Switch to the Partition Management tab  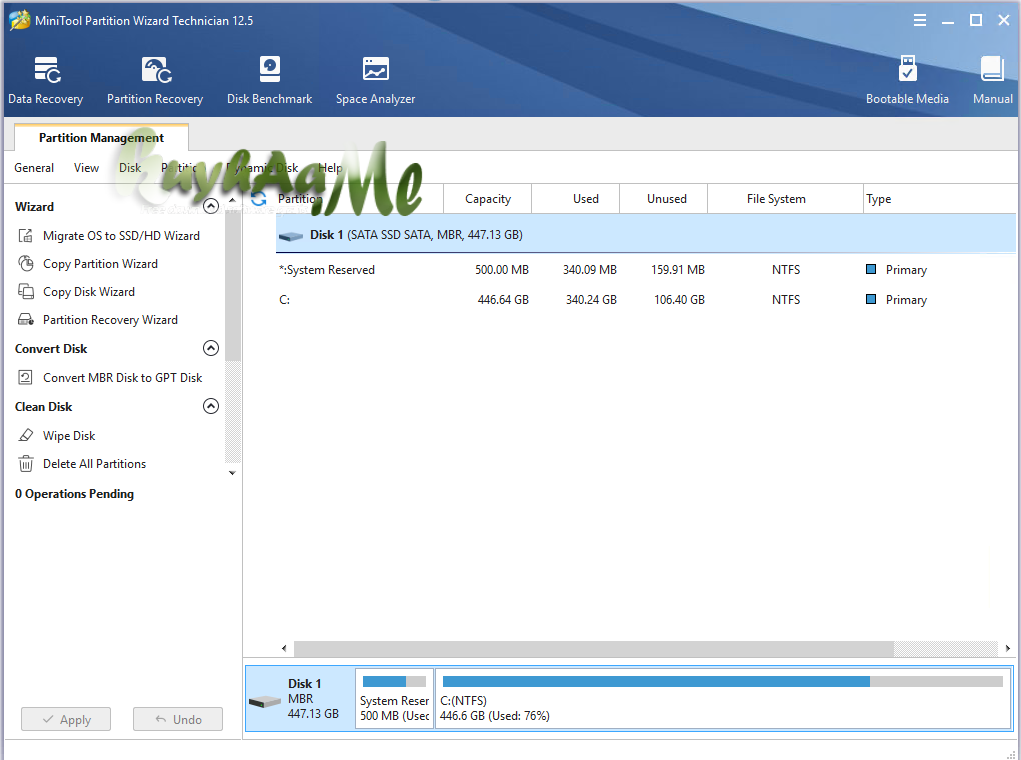(102, 137)
